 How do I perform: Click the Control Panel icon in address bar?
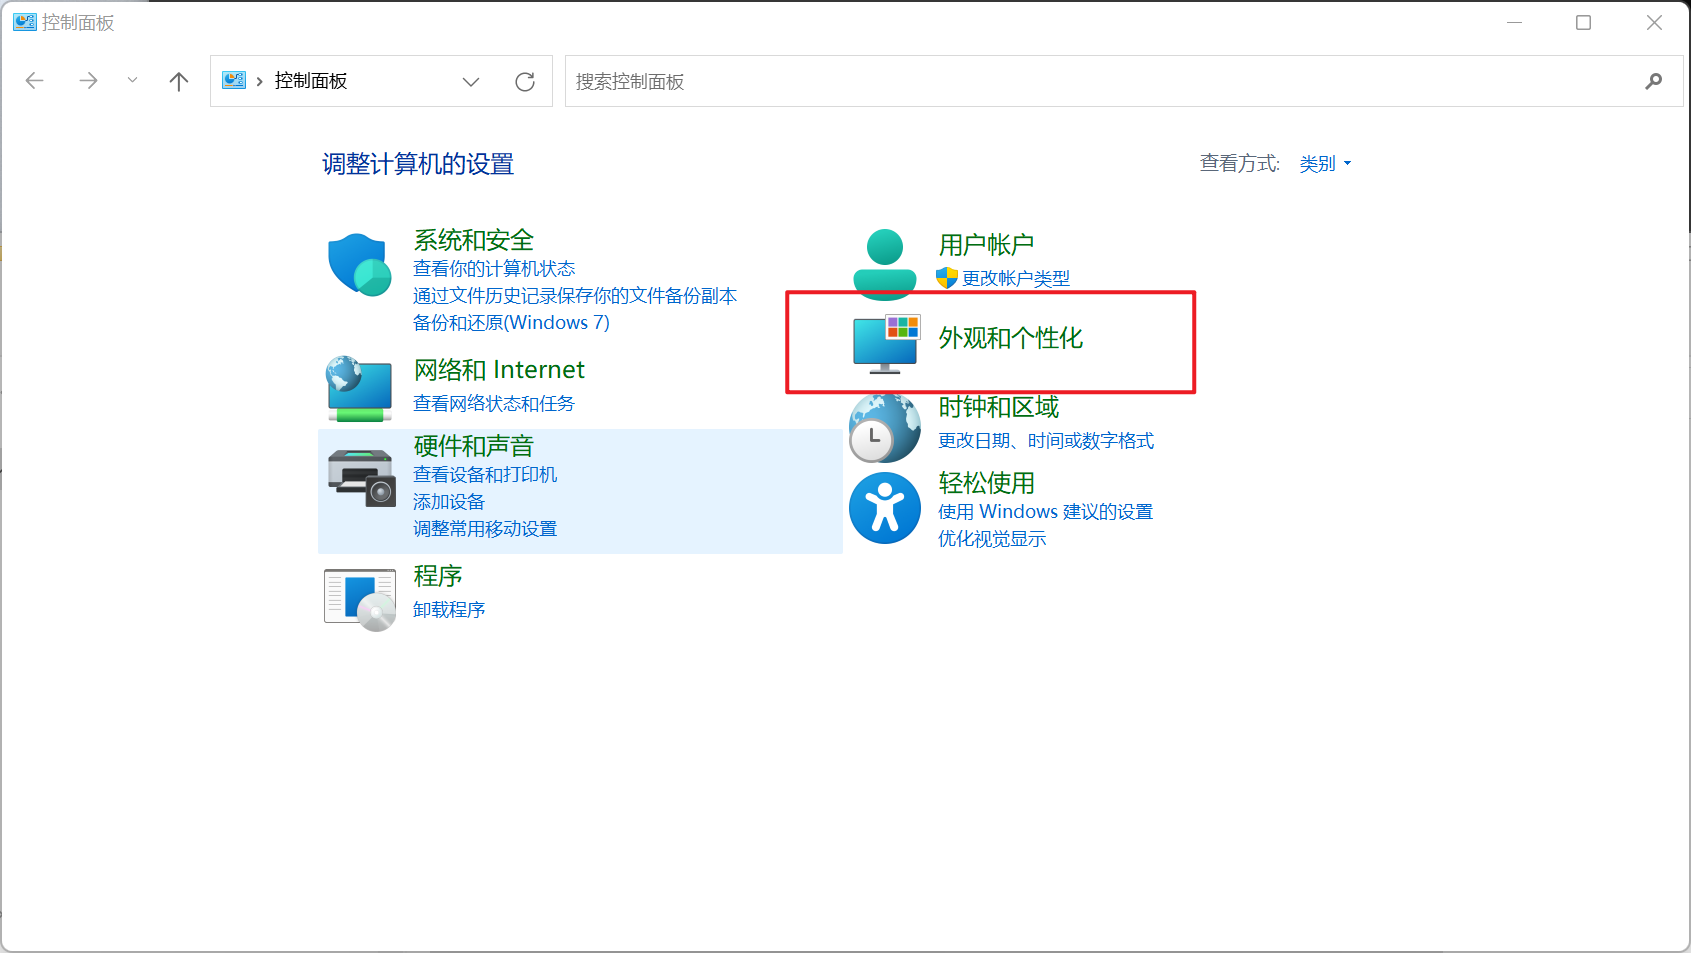coord(234,81)
